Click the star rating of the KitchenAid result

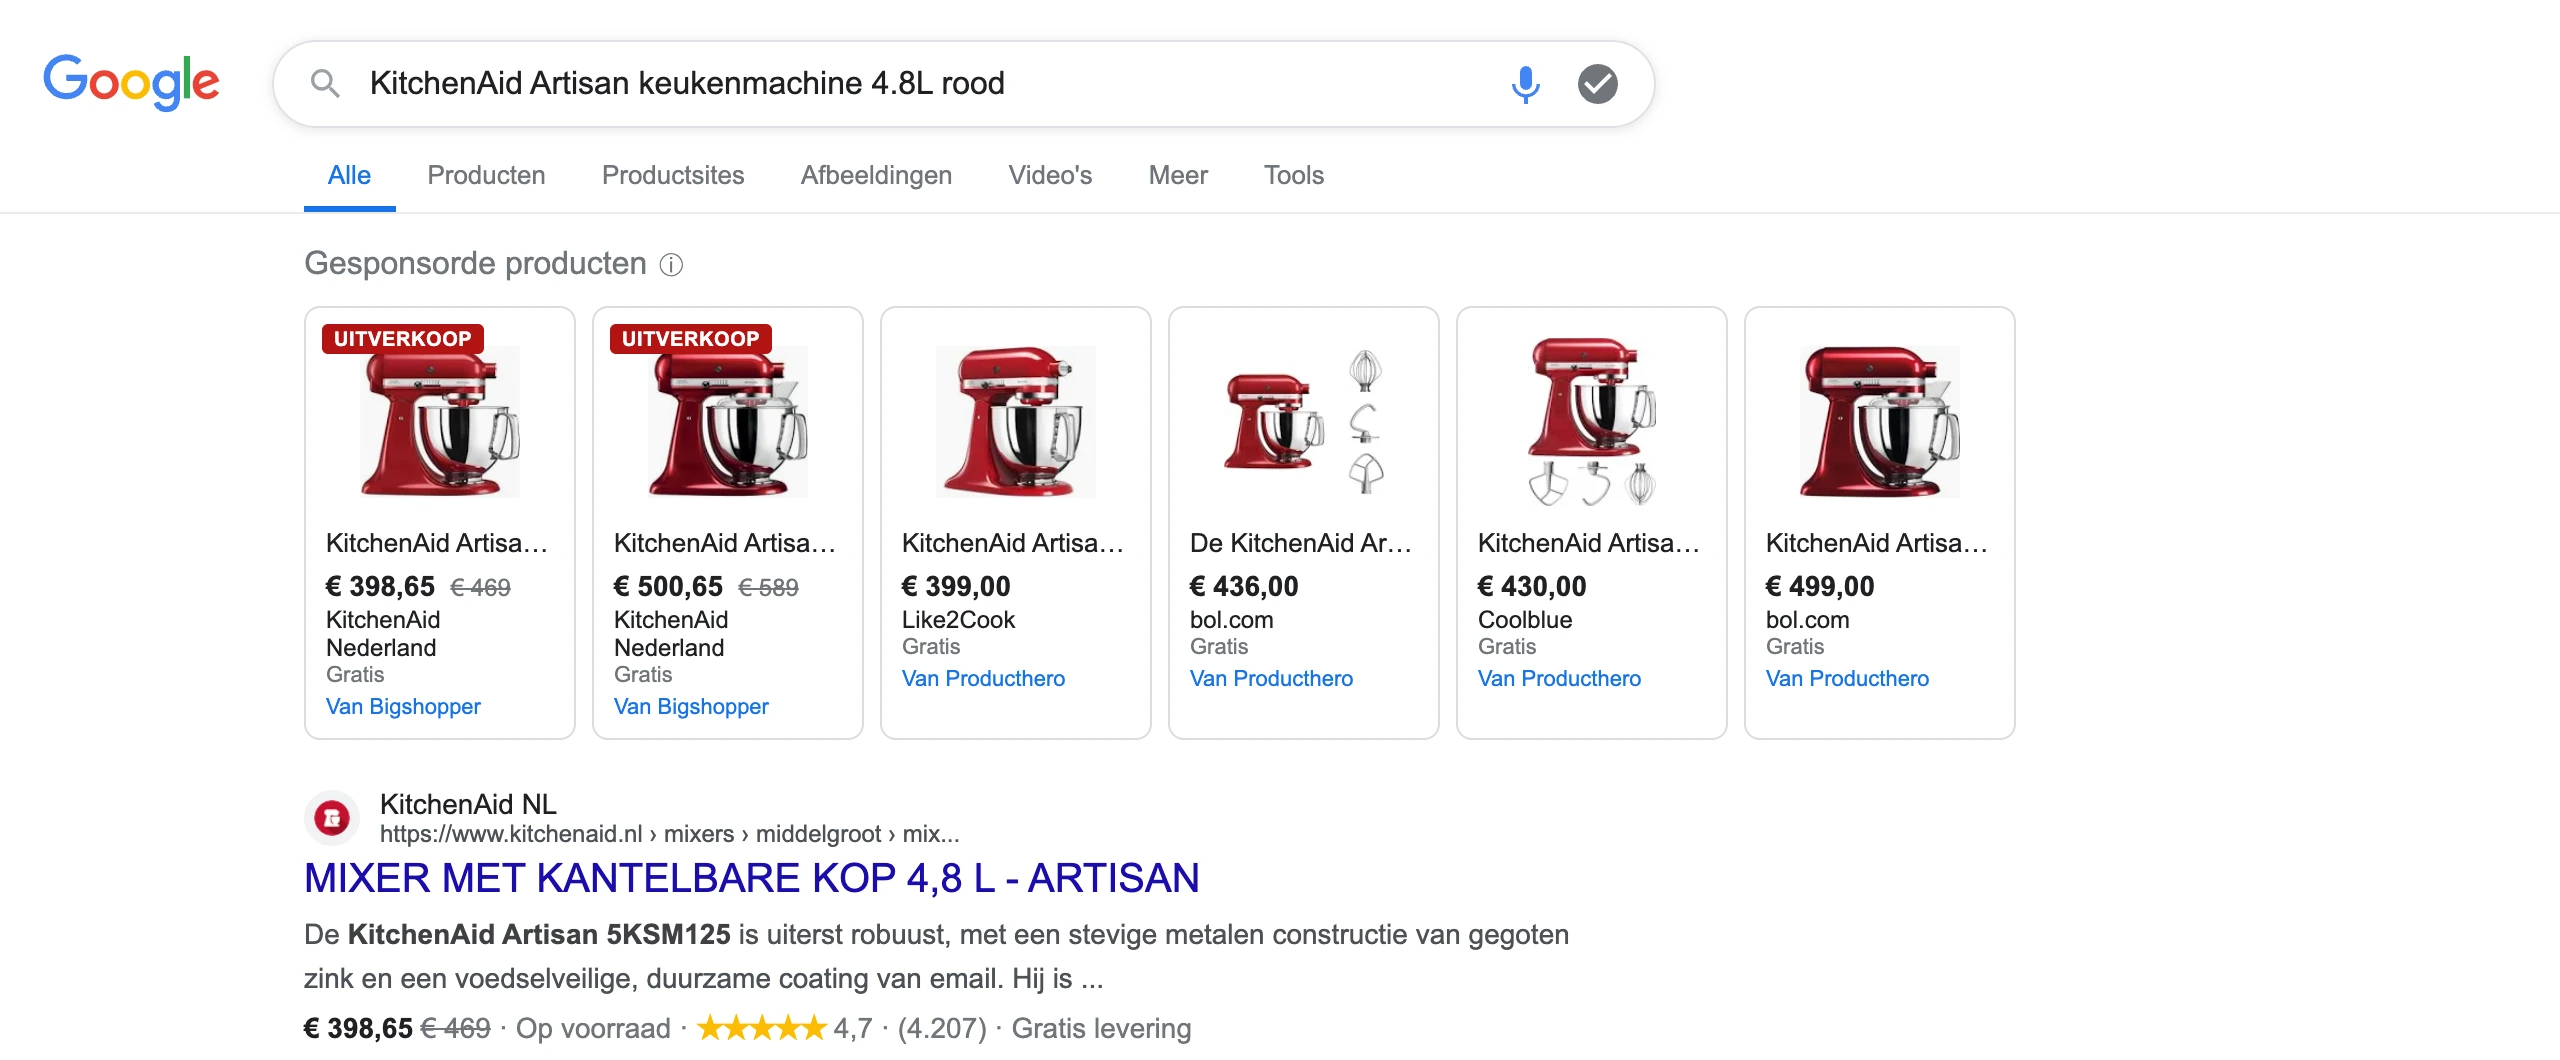[762, 1026]
